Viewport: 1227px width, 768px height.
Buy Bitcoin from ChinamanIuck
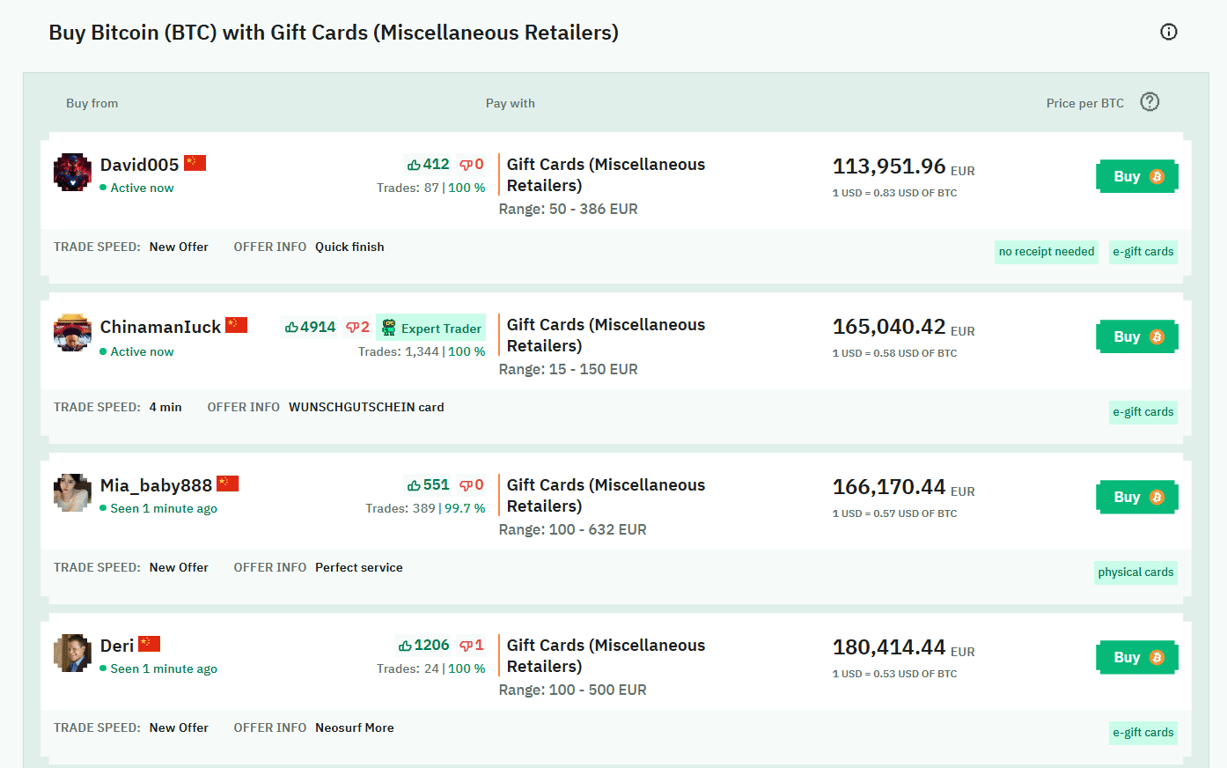(x=1137, y=337)
